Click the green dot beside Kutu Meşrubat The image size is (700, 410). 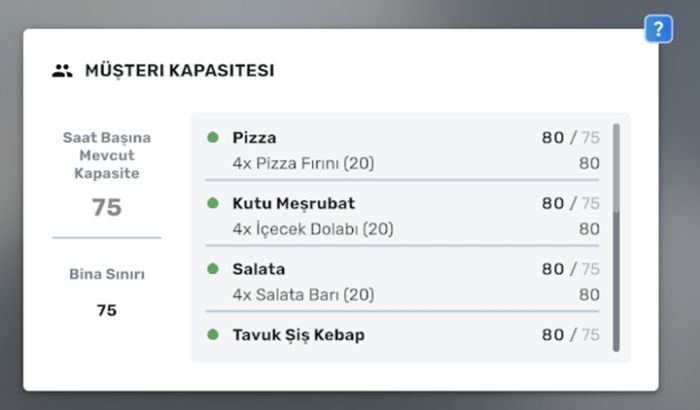click(212, 203)
